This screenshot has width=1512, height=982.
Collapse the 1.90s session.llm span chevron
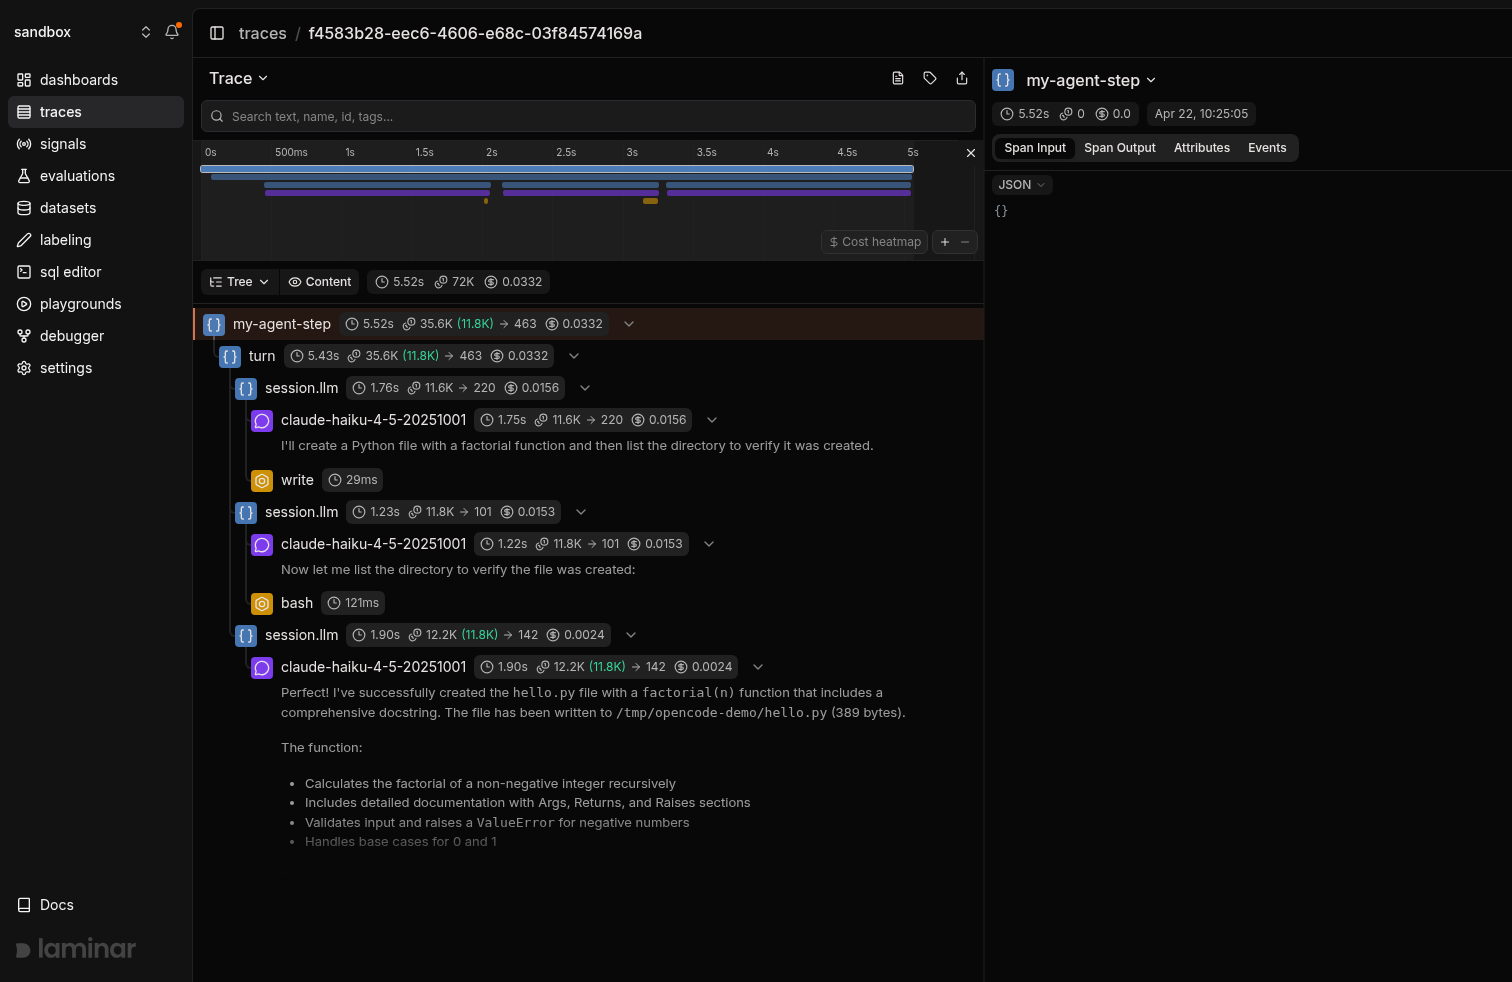click(631, 635)
